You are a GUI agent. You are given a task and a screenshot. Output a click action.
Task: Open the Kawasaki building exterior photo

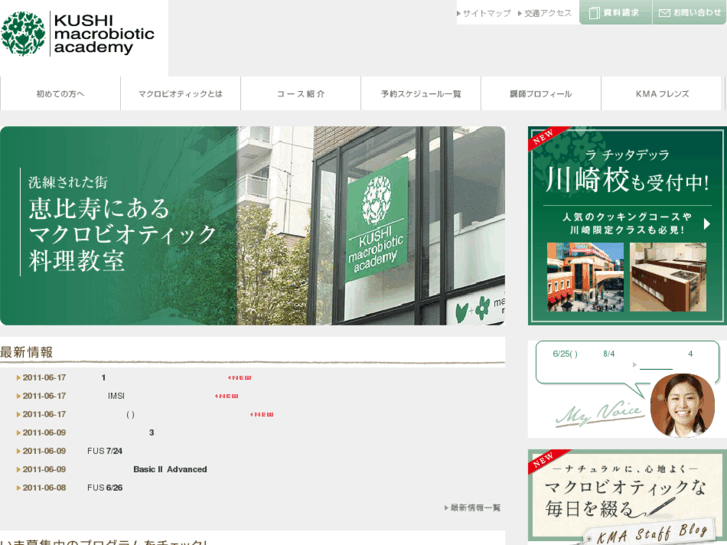click(585, 277)
